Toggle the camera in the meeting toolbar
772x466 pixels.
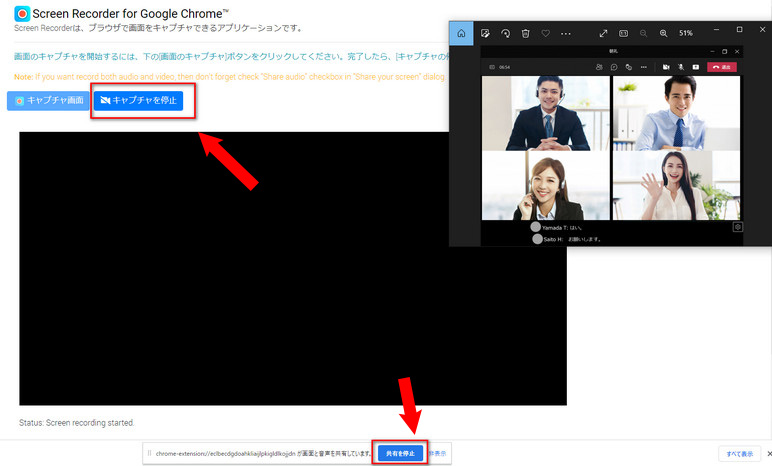pos(664,67)
